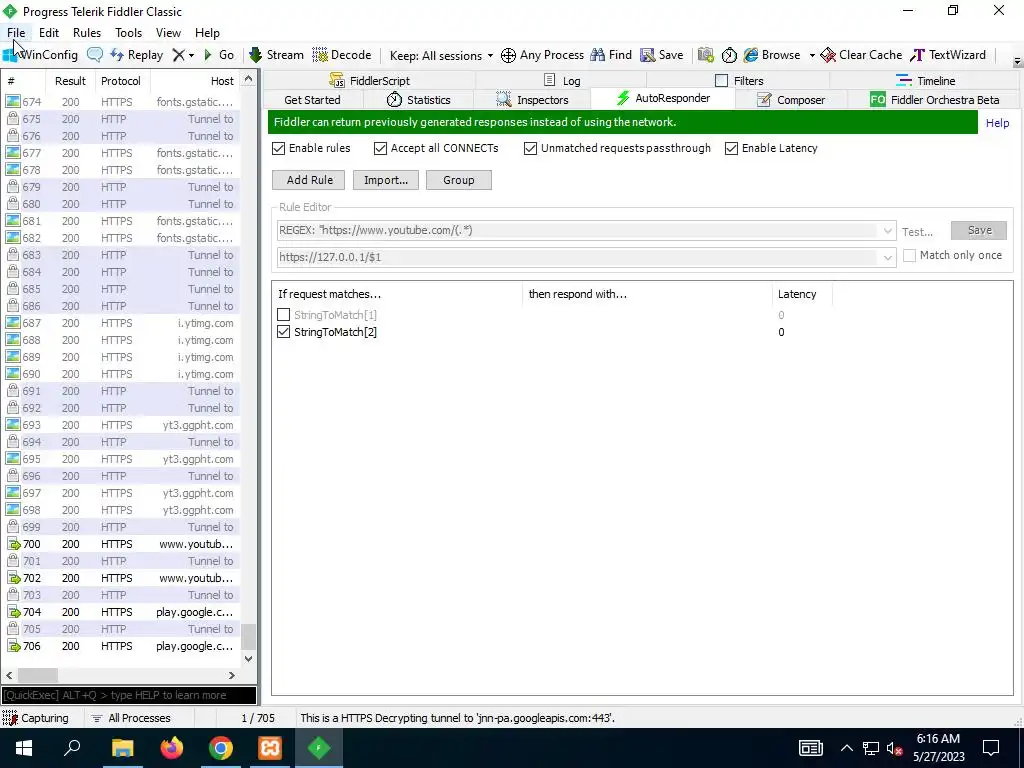Show hidden system tray icons

pyautogui.click(x=846, y=748)
